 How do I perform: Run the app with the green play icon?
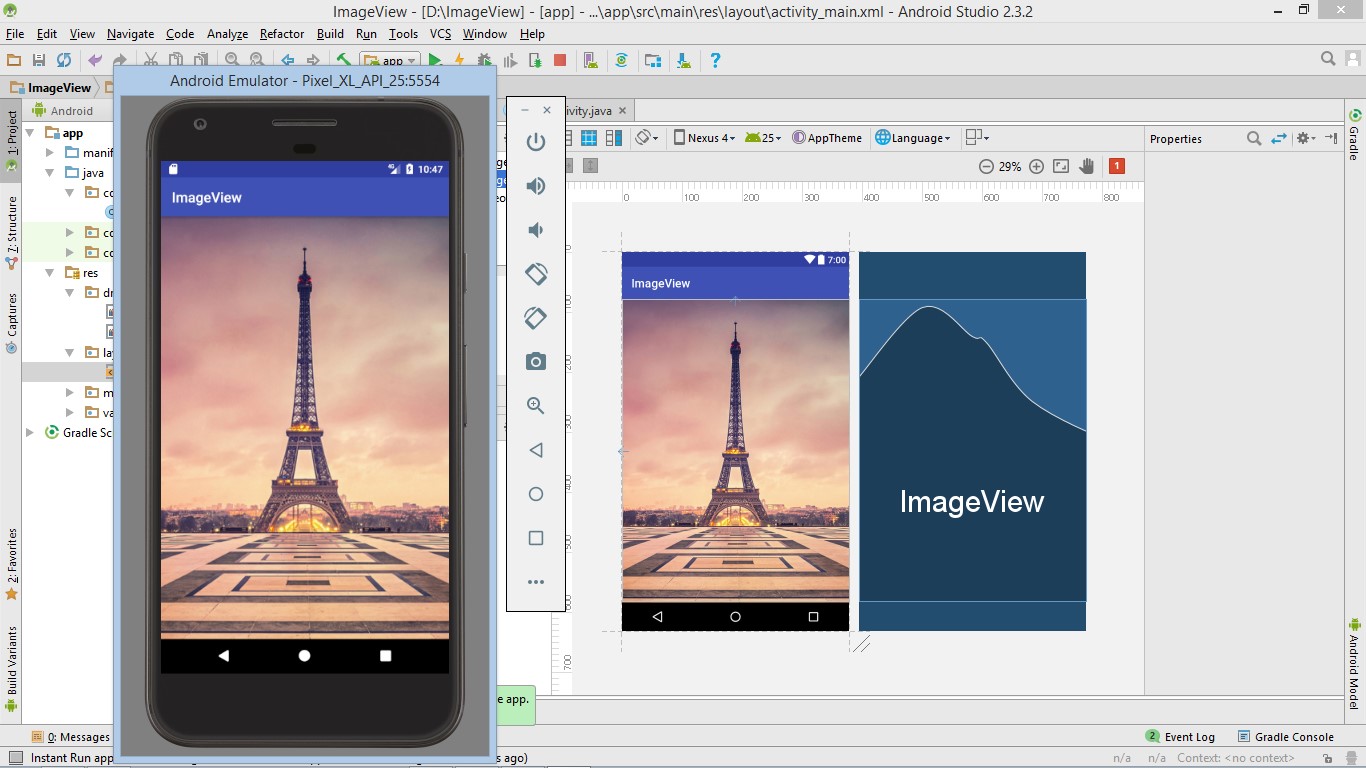433,60
